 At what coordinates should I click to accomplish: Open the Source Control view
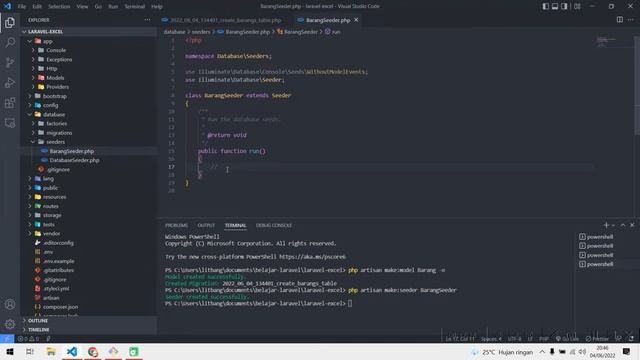(10, 62)
